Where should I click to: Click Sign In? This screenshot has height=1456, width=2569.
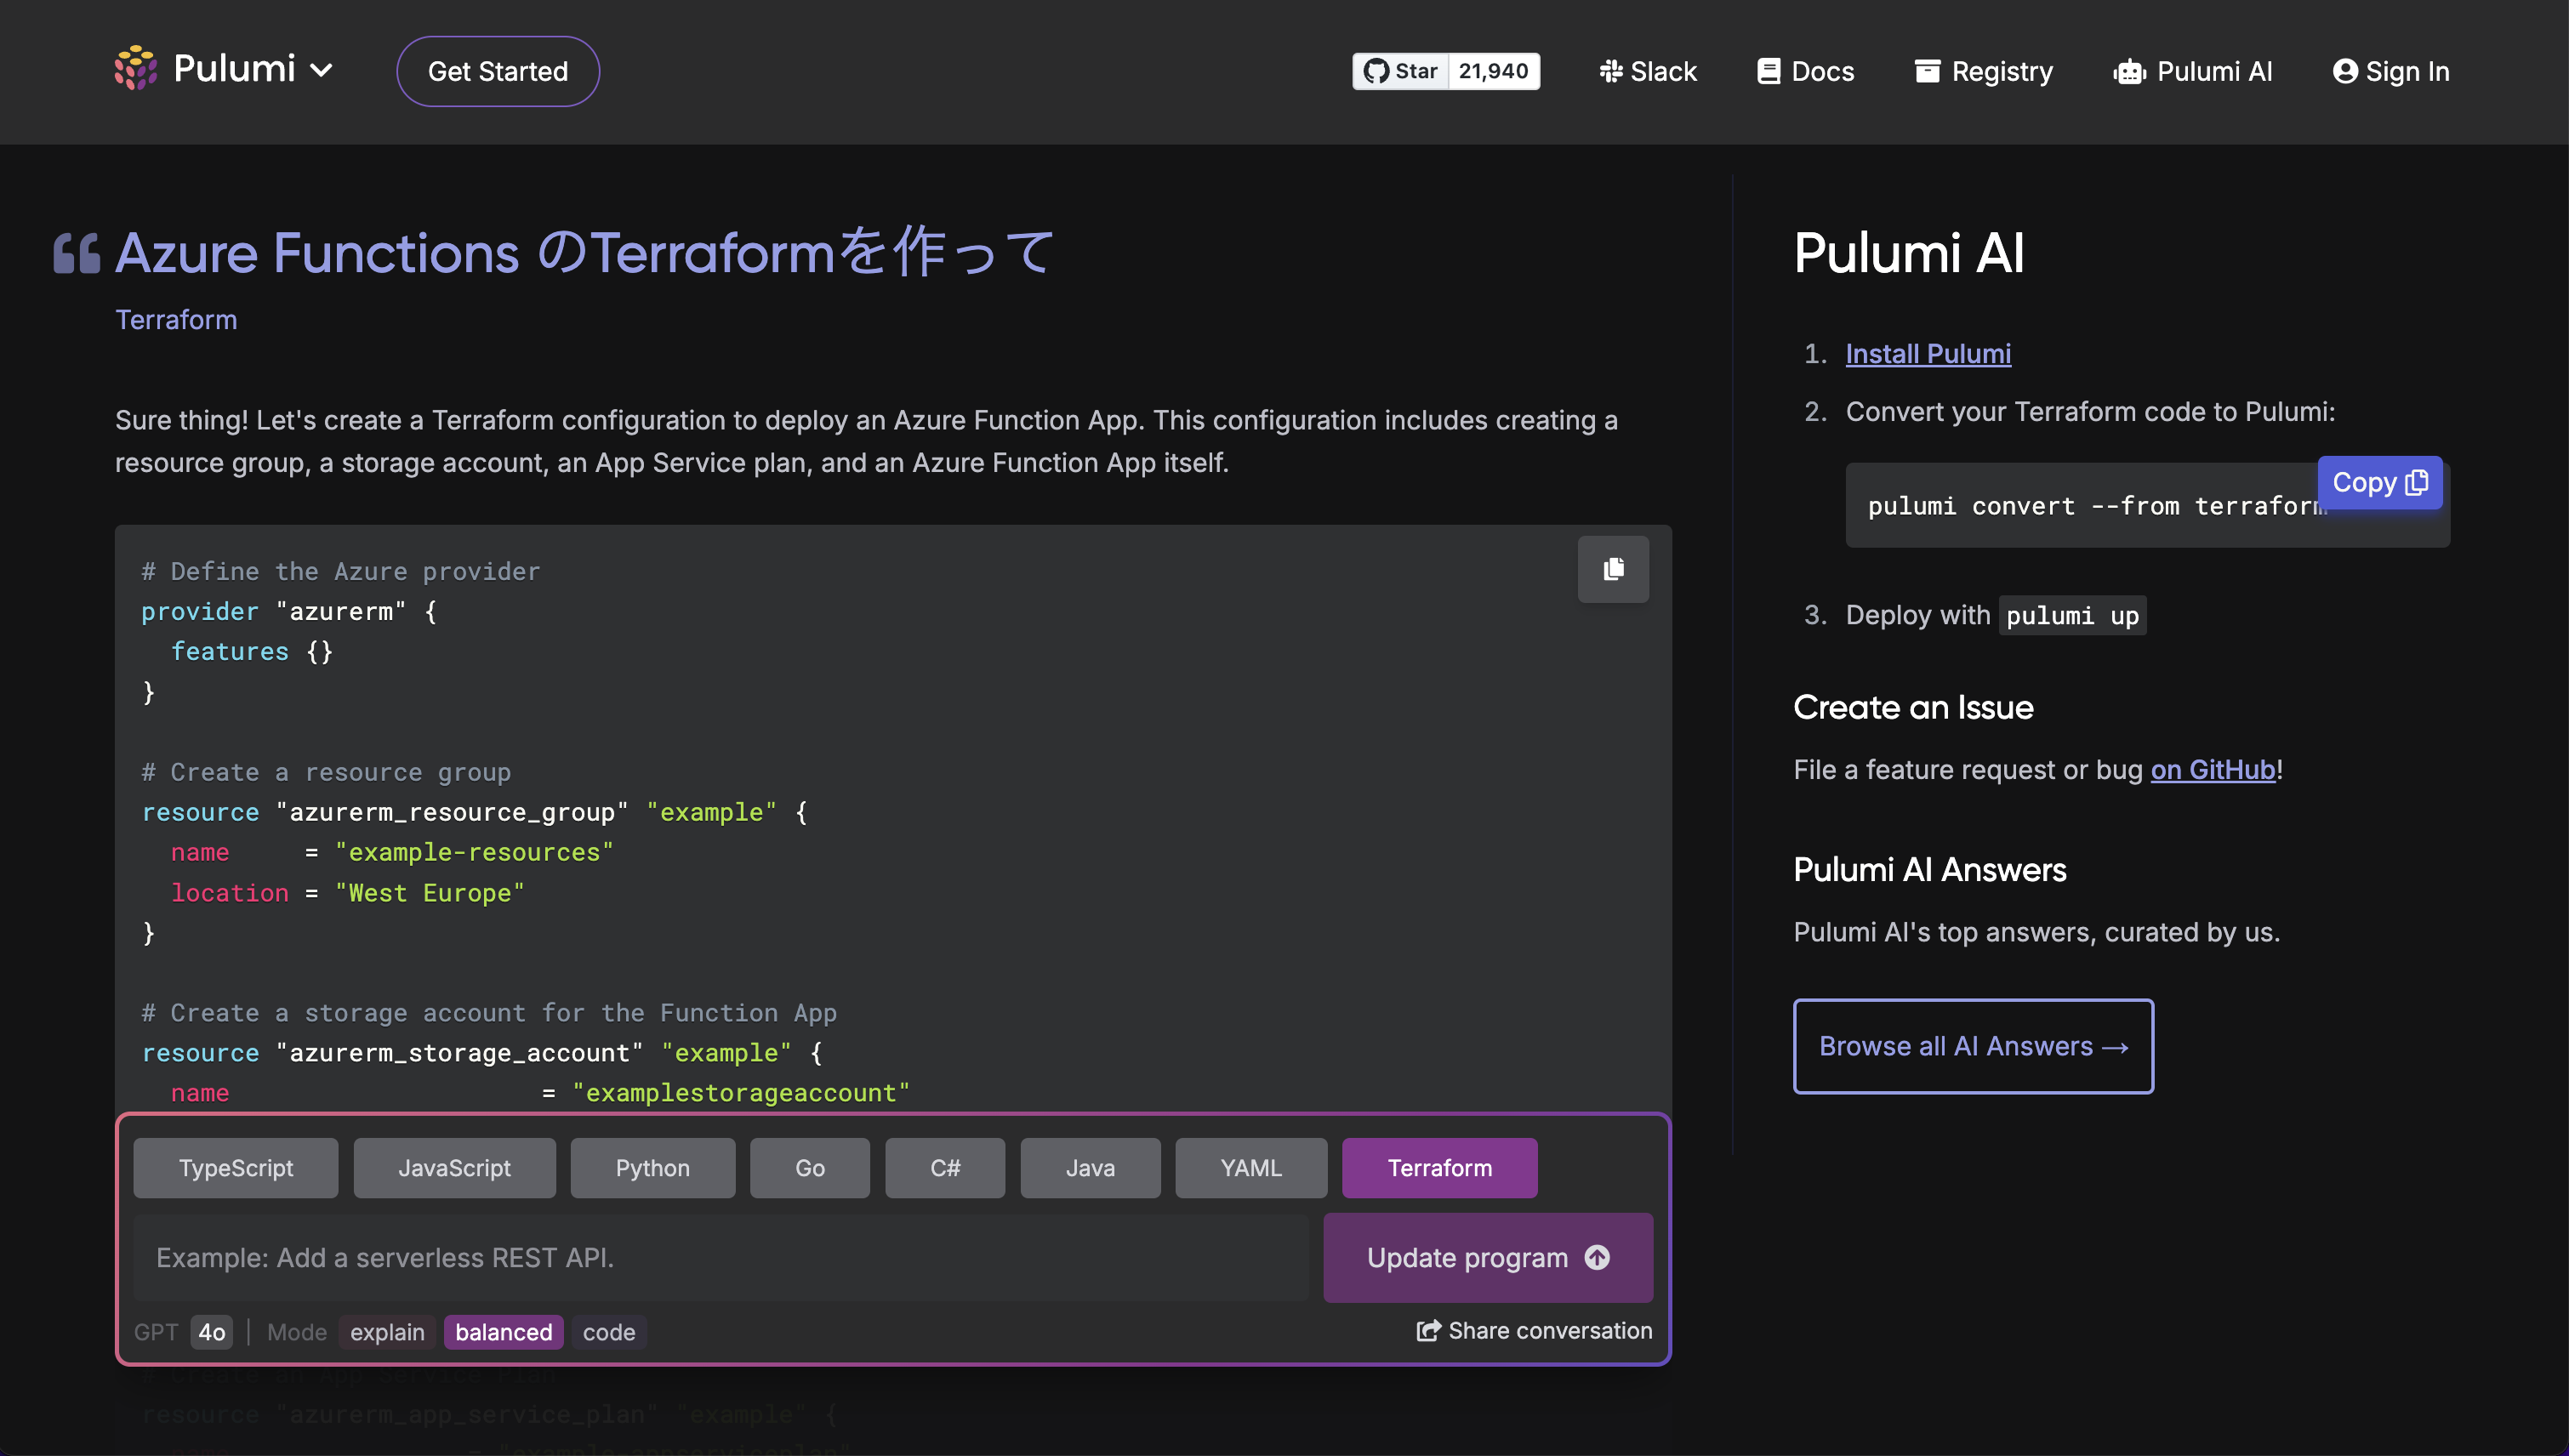(2391, 71)
